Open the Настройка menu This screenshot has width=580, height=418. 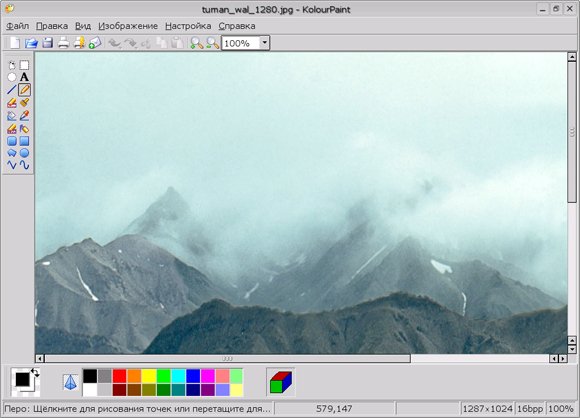point(188,26)
